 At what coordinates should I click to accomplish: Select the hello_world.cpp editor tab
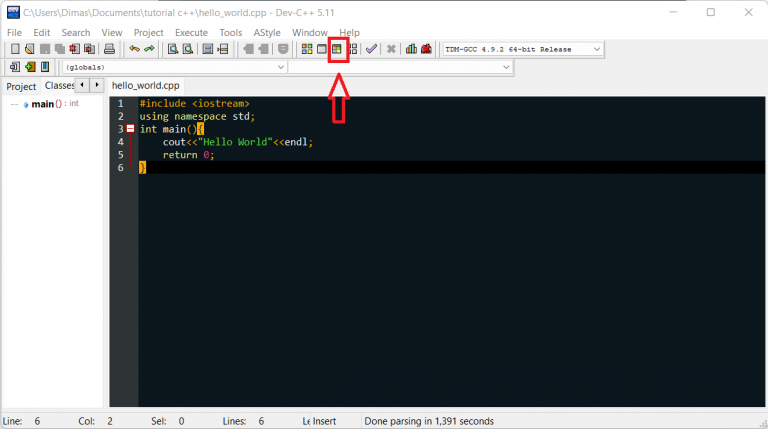[145, 85]
